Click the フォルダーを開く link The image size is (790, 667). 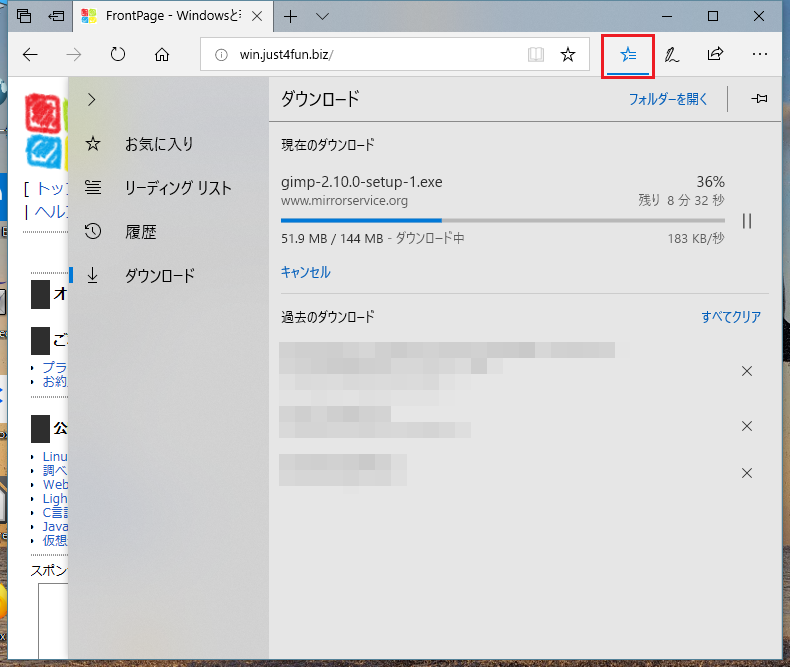[668, 99]
